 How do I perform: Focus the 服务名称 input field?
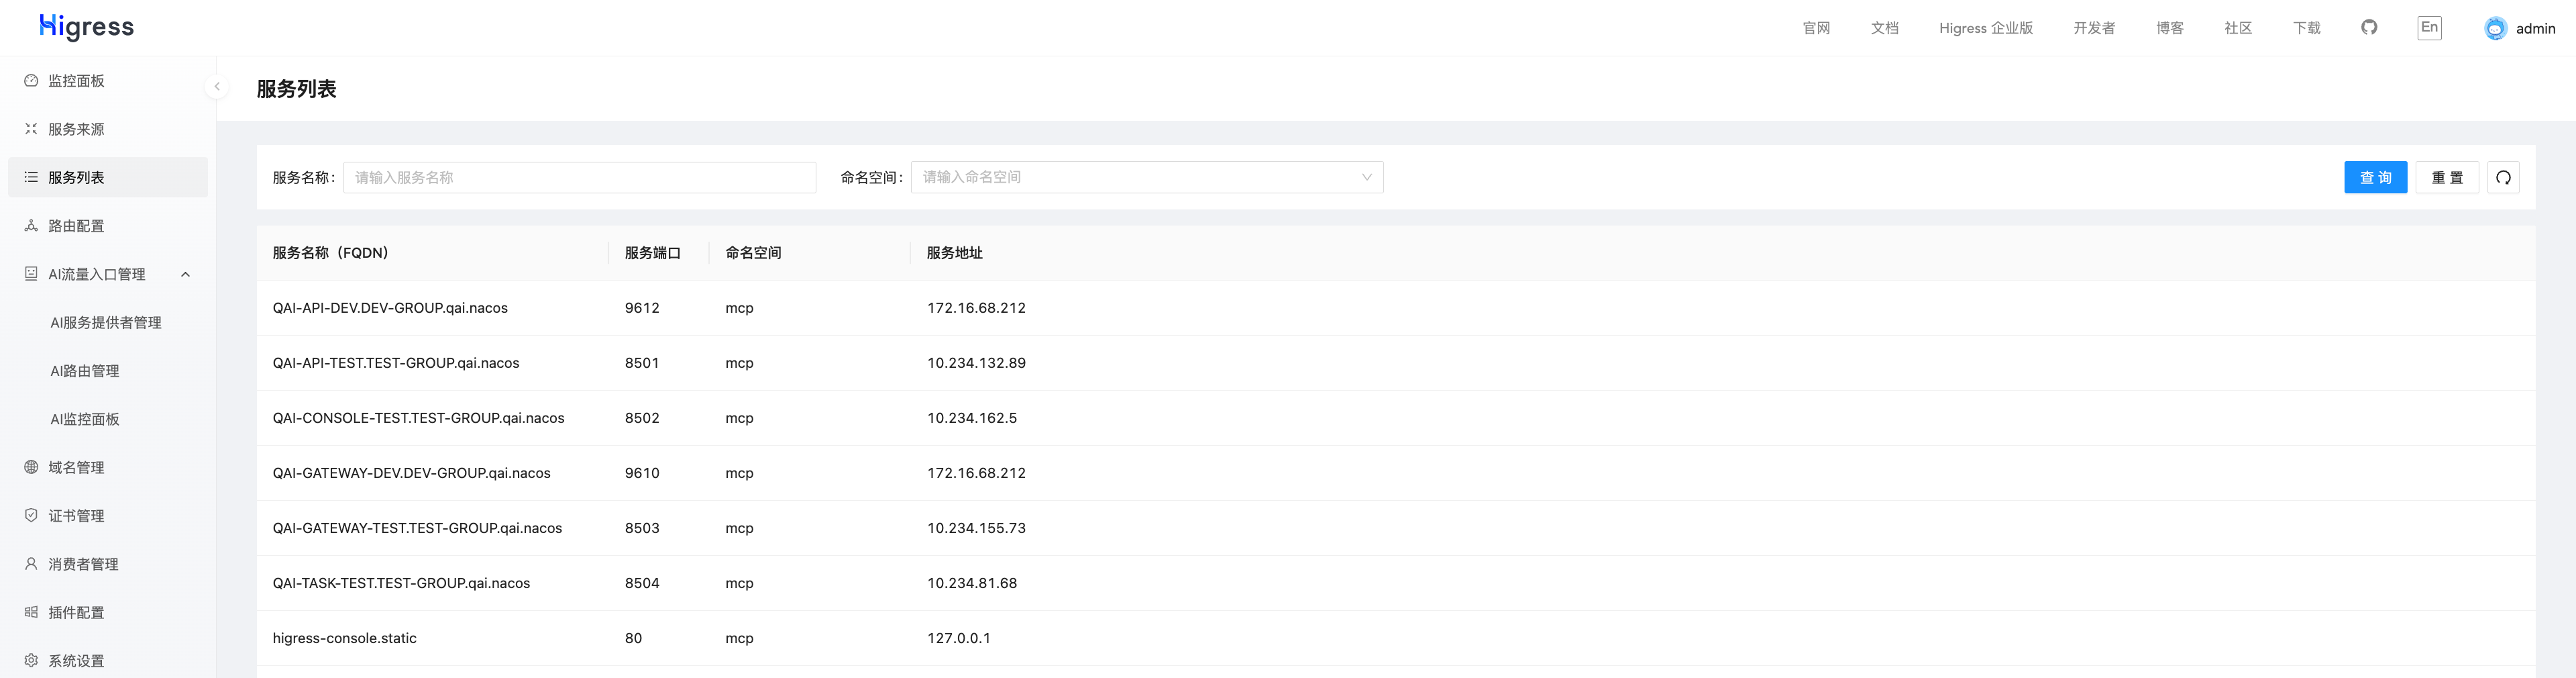pyautogui.click(x=579, y=177)
